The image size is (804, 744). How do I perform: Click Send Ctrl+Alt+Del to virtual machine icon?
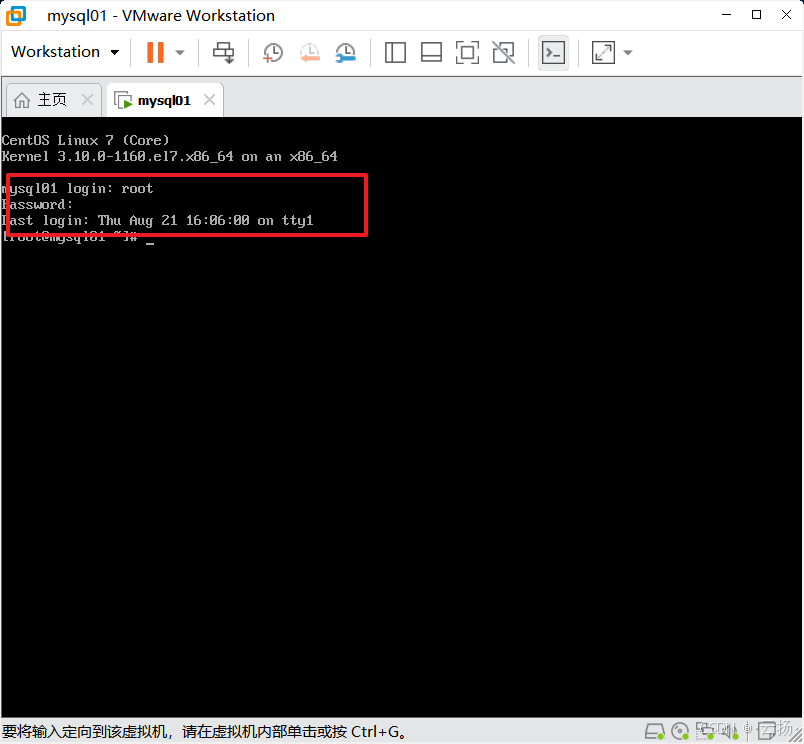pyautogui.click(x=224, y=52)
